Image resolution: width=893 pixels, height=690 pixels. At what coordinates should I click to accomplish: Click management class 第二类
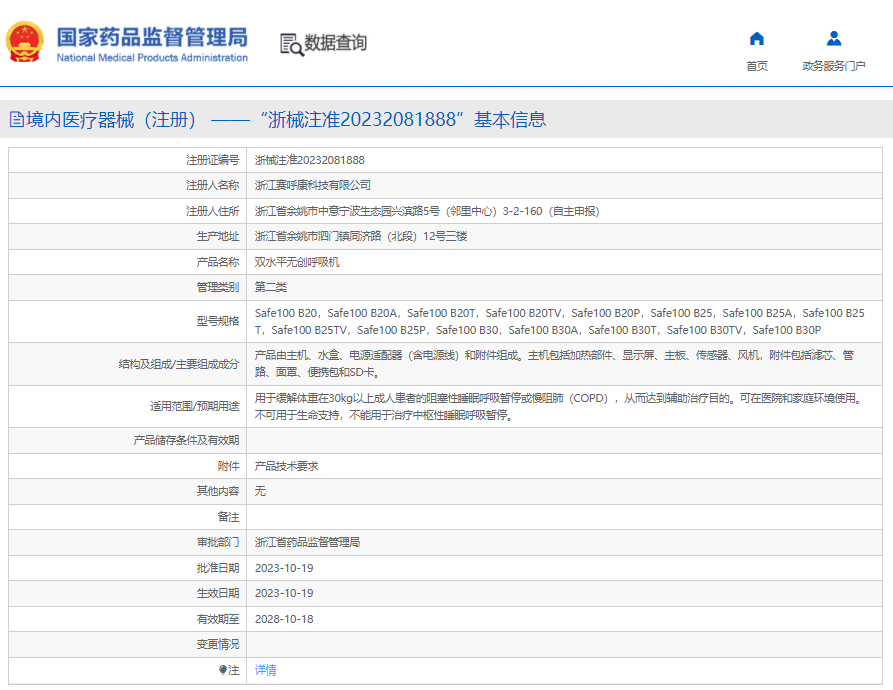point(271,287)
